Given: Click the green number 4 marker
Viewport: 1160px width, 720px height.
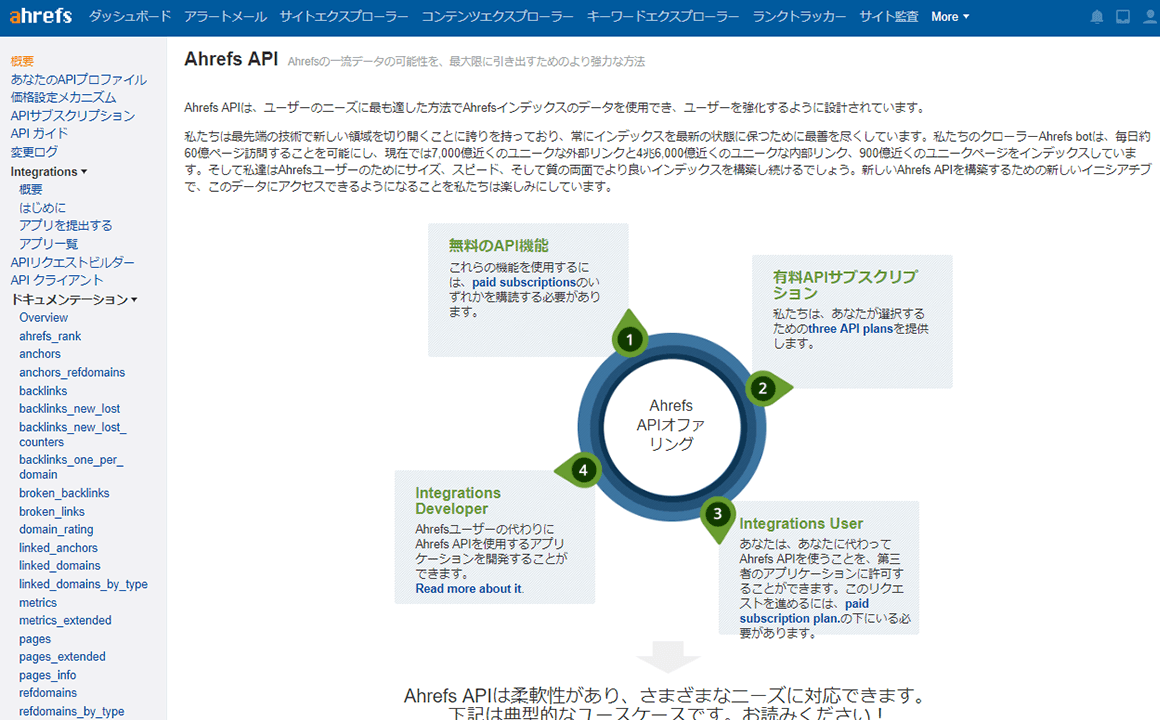Looking at the screenshot, I should 583,469.
